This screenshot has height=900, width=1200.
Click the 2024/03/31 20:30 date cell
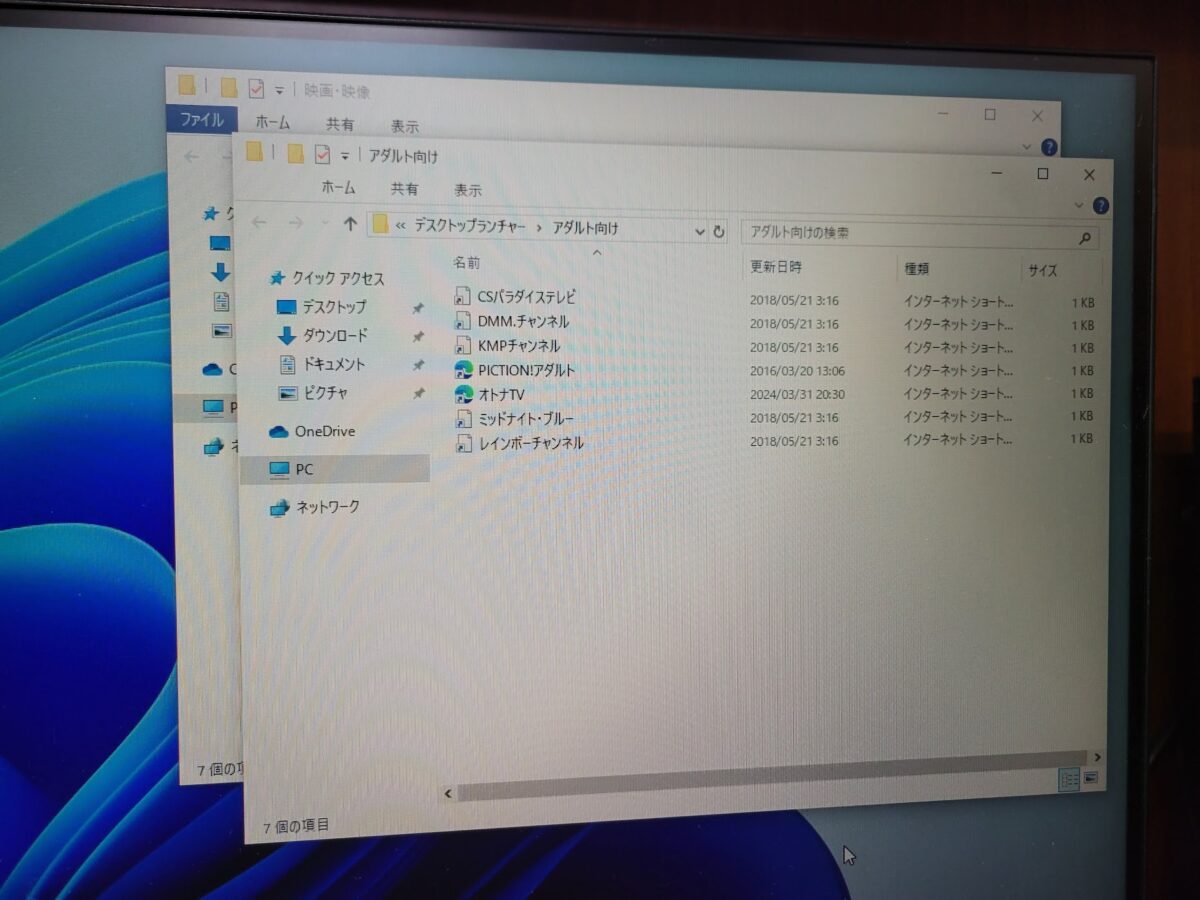pyautogui.click(x=797, y=395)
